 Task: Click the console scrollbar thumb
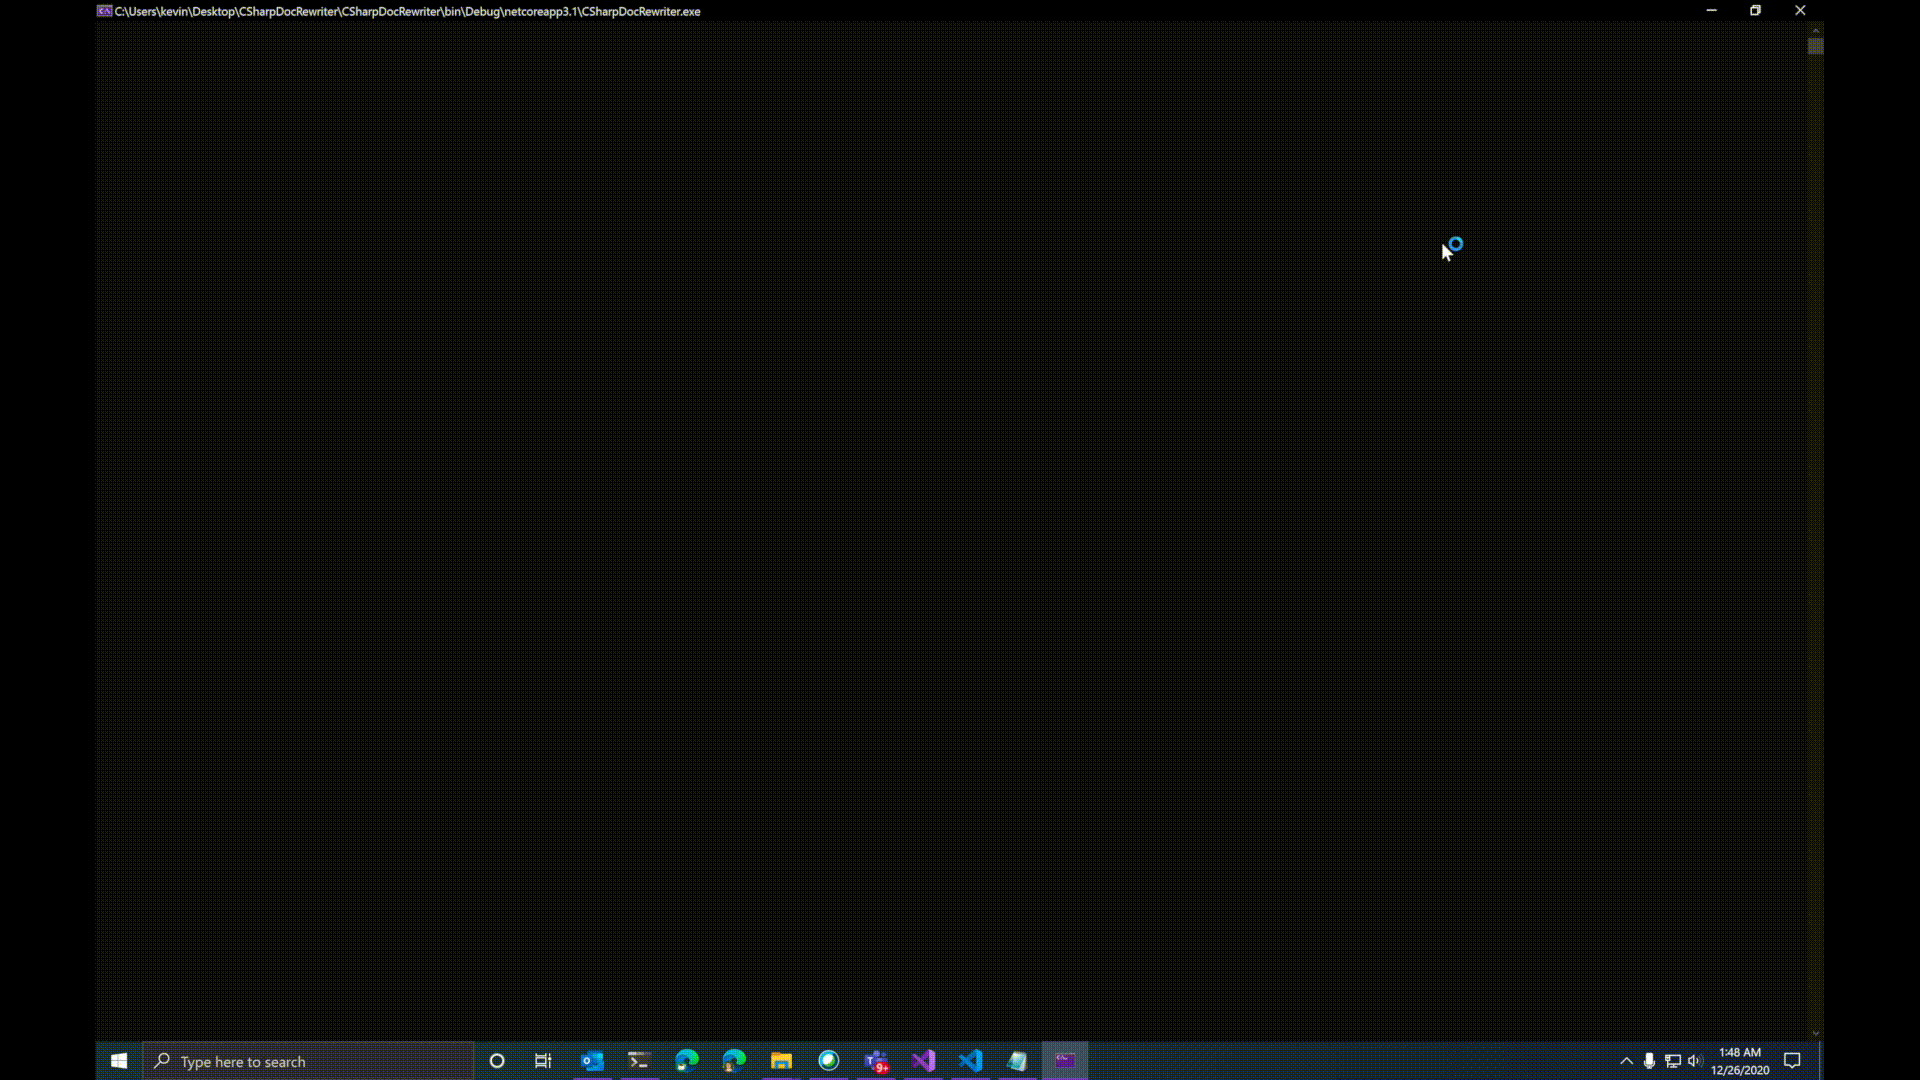click(1815, 46)
